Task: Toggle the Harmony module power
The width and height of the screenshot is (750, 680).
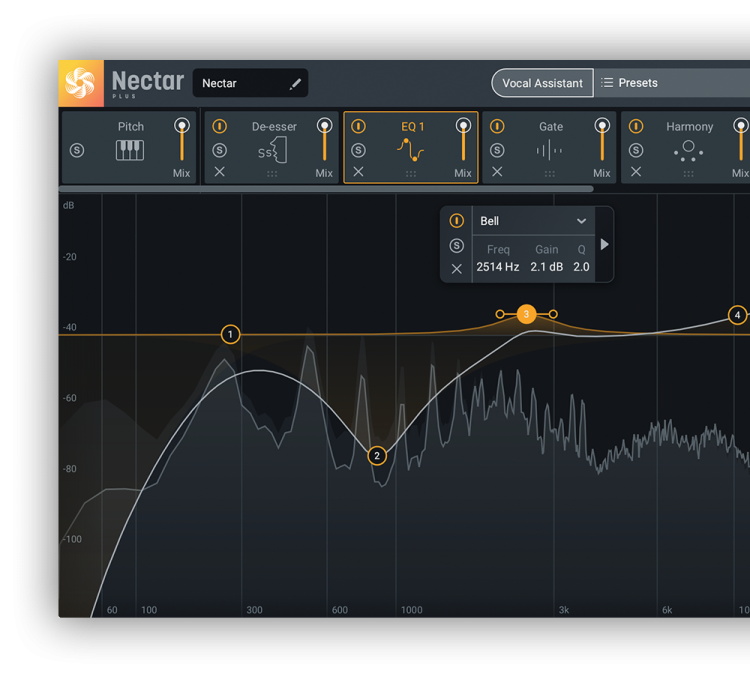Action: click(x=636, y=126)
